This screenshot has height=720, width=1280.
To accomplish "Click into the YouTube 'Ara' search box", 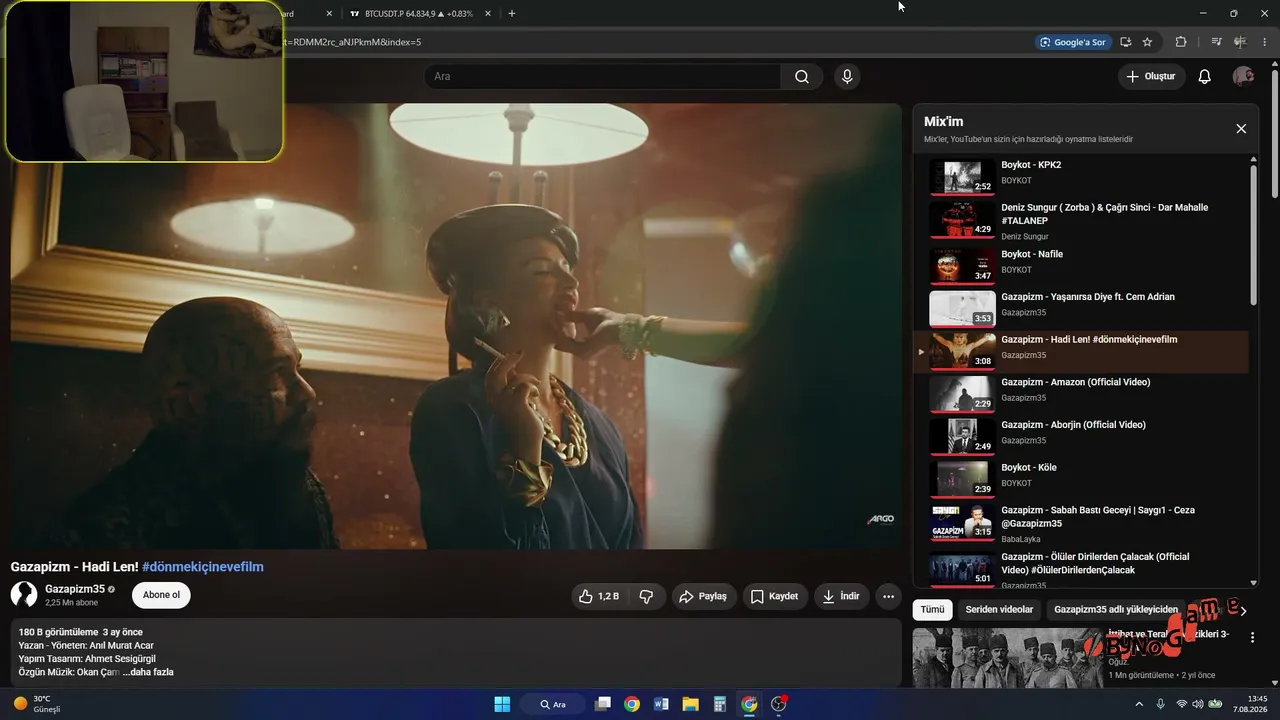I will [x=602, y=77].
